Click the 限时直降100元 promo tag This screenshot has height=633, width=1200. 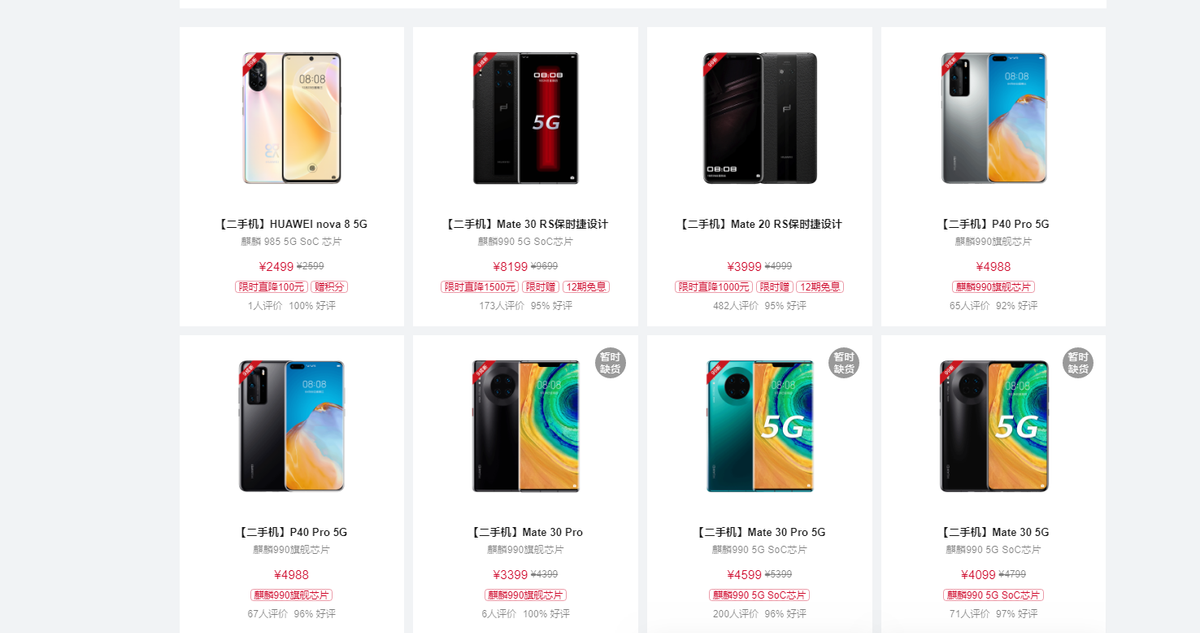(271, 287)
